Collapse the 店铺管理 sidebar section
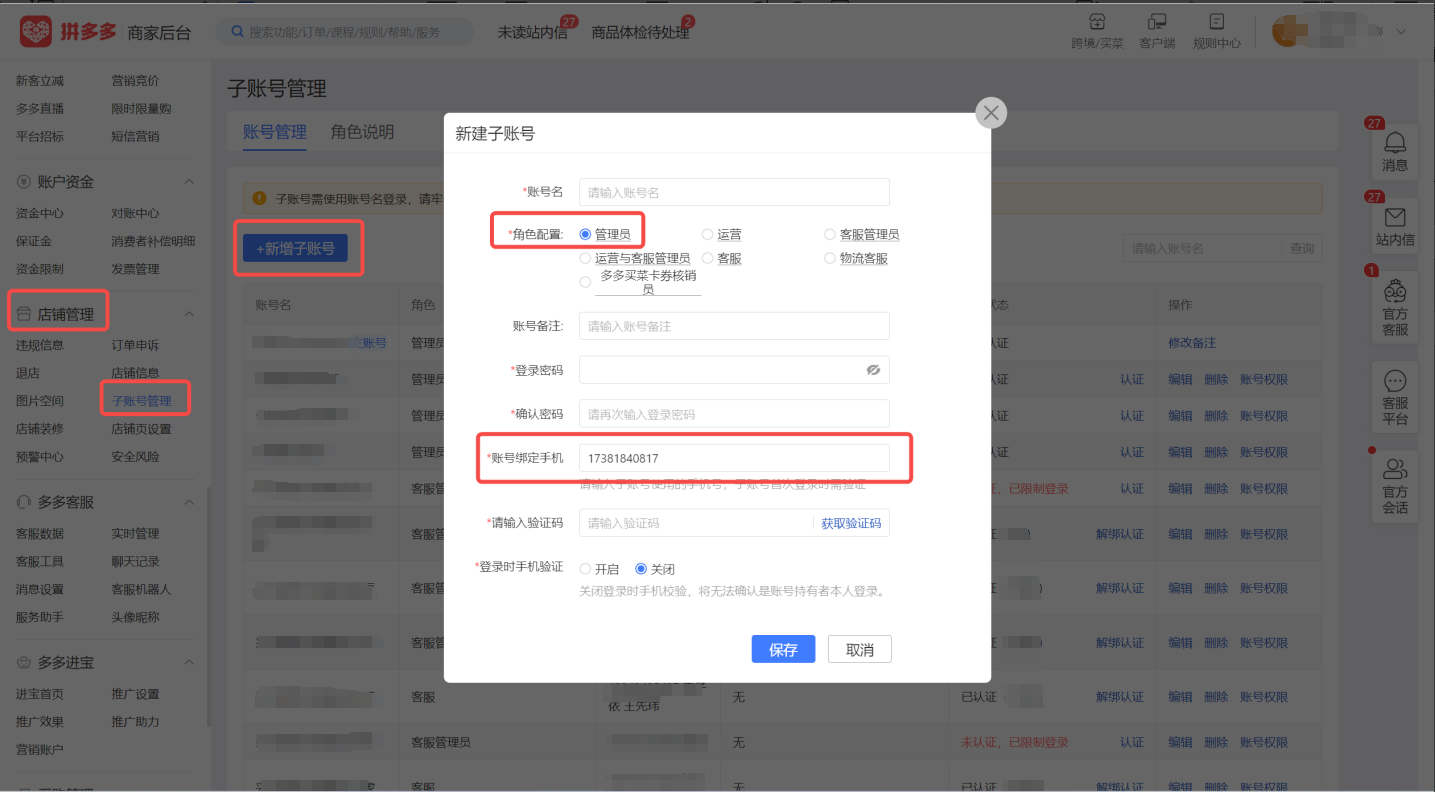The height and width of the screenshot is (792, 1435). (x=189, y=314)
